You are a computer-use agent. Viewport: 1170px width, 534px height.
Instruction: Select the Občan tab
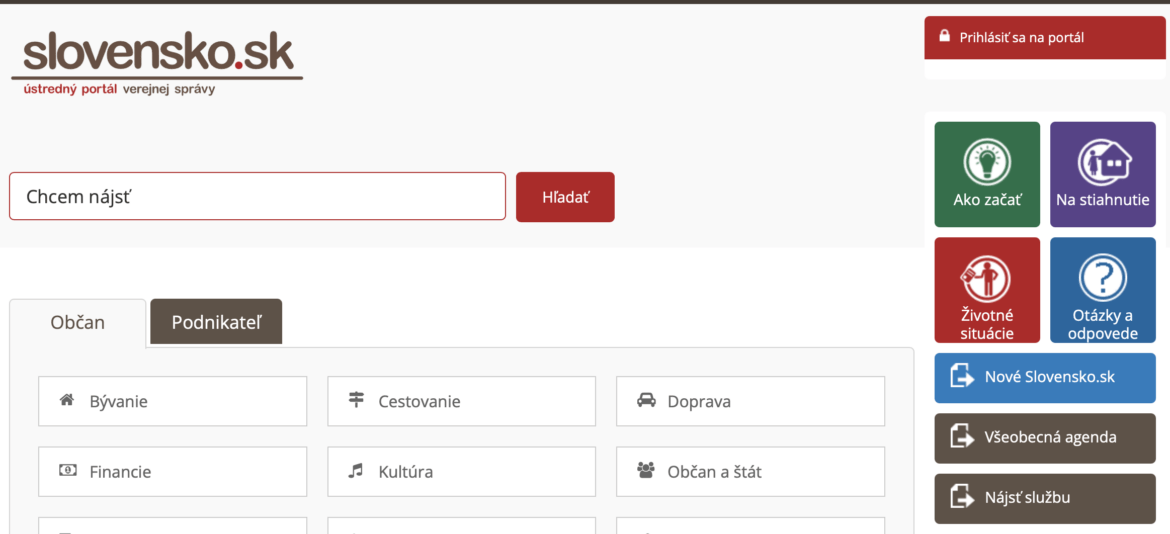click(x=78, y=323)
